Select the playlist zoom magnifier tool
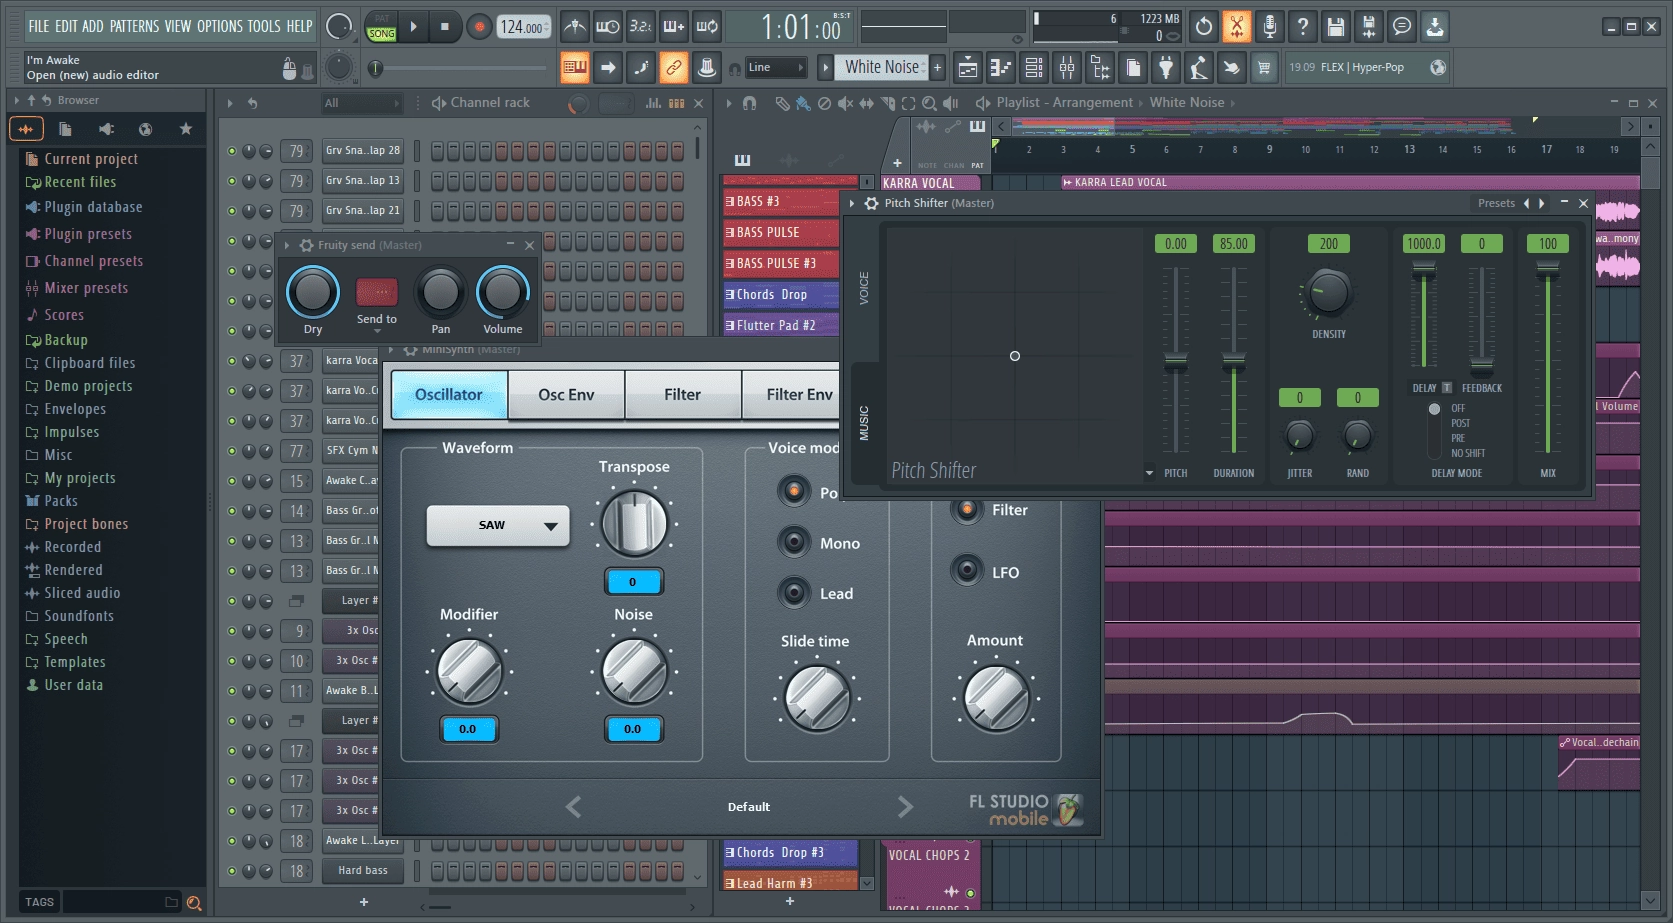This screenshot has width=1673, height=923. coord(929,103)
